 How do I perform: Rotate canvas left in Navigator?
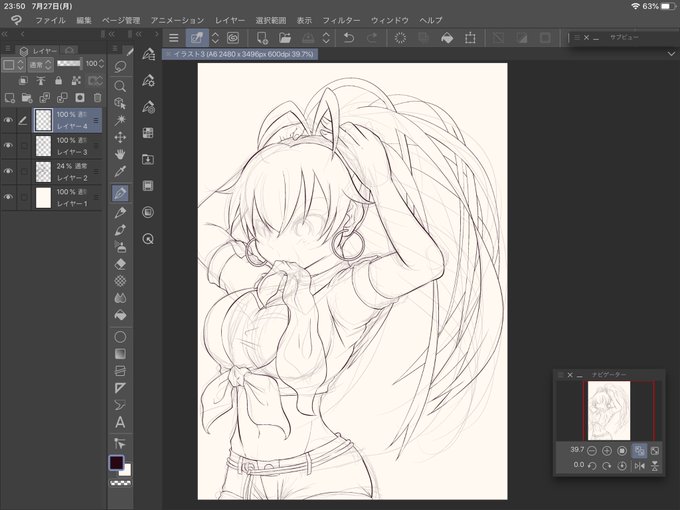click(x=592, y=466)
